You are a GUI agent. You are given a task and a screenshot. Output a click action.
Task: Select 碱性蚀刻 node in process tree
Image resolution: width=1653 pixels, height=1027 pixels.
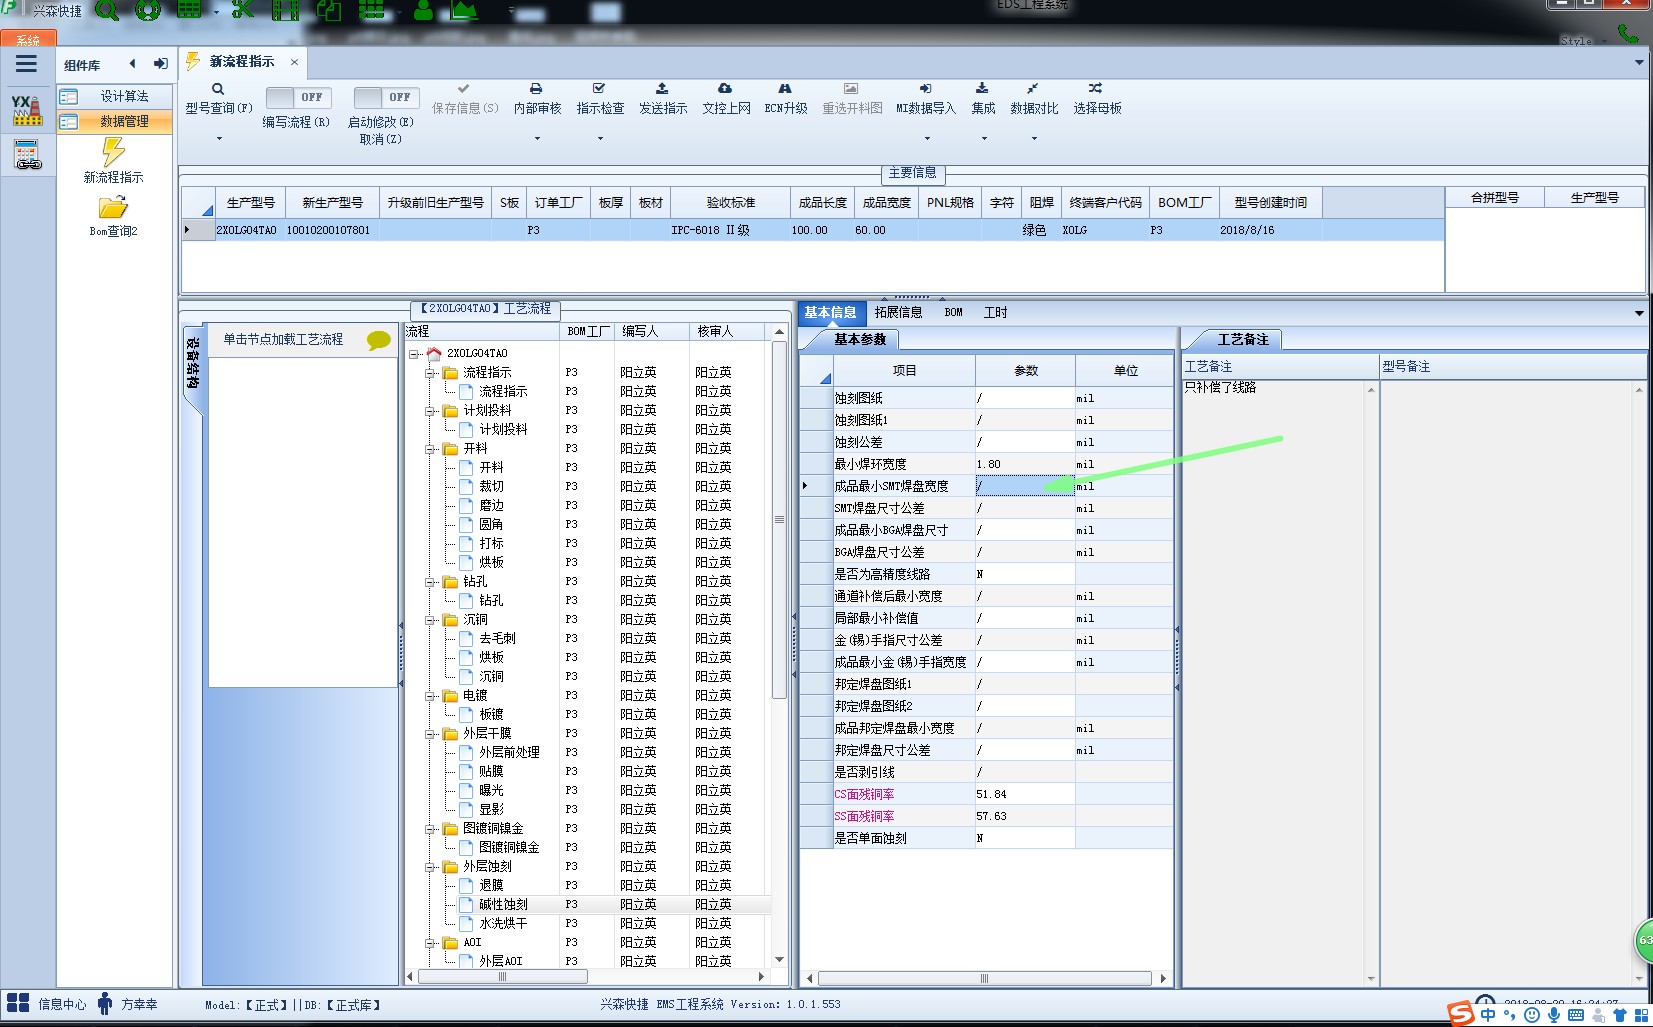click(x=503, y=905)
